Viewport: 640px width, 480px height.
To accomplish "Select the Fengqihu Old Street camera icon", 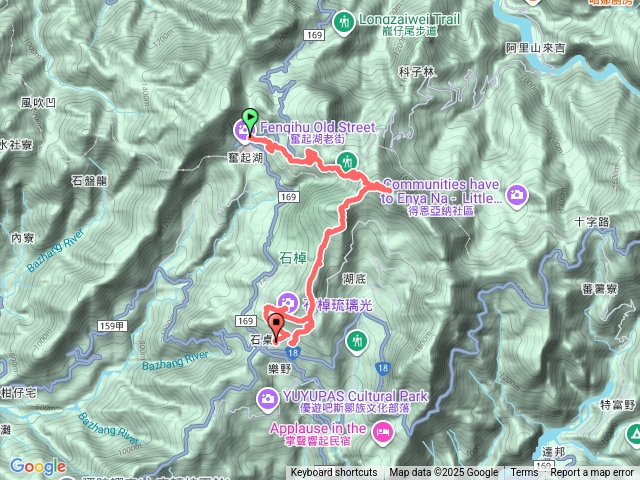I will 241,131.
